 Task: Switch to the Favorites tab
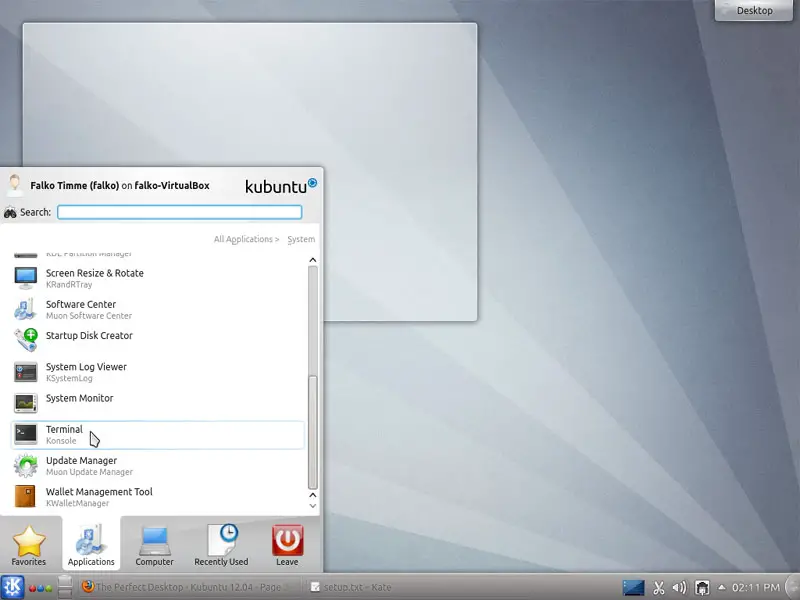click(x=29, y=545)
